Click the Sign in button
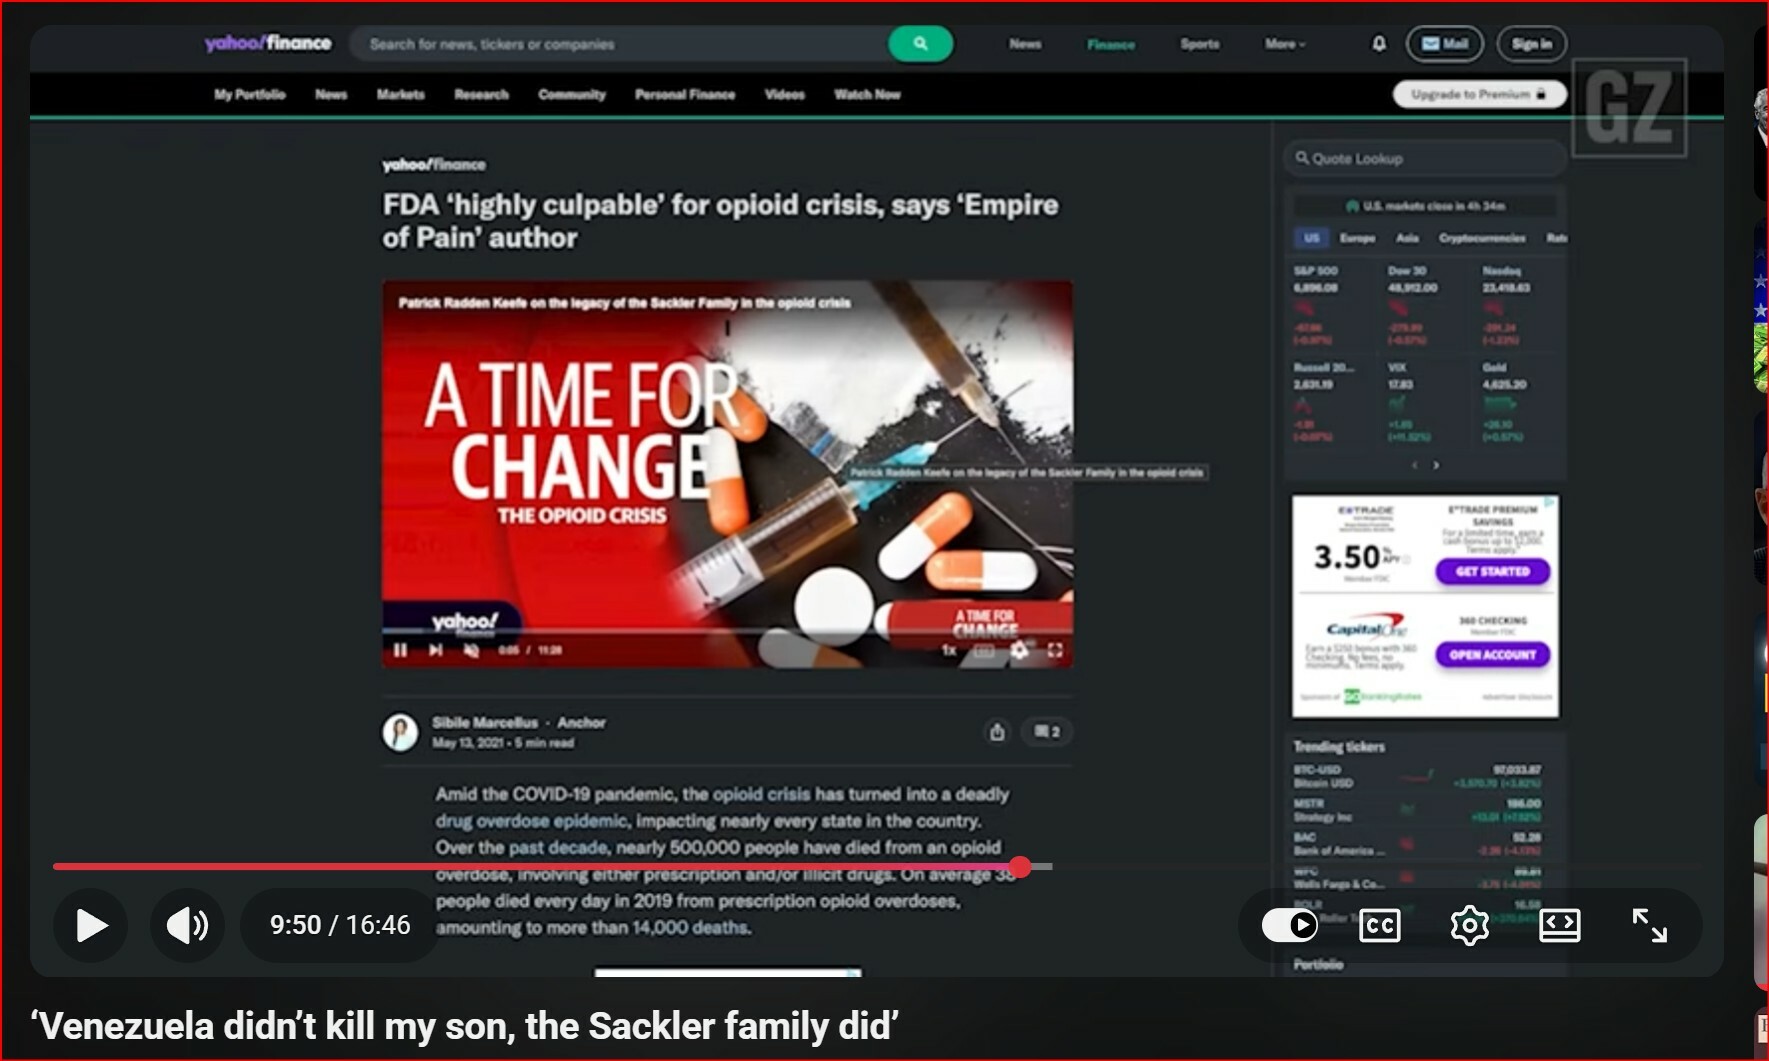The image size is (1769, 1061). 1531,44
